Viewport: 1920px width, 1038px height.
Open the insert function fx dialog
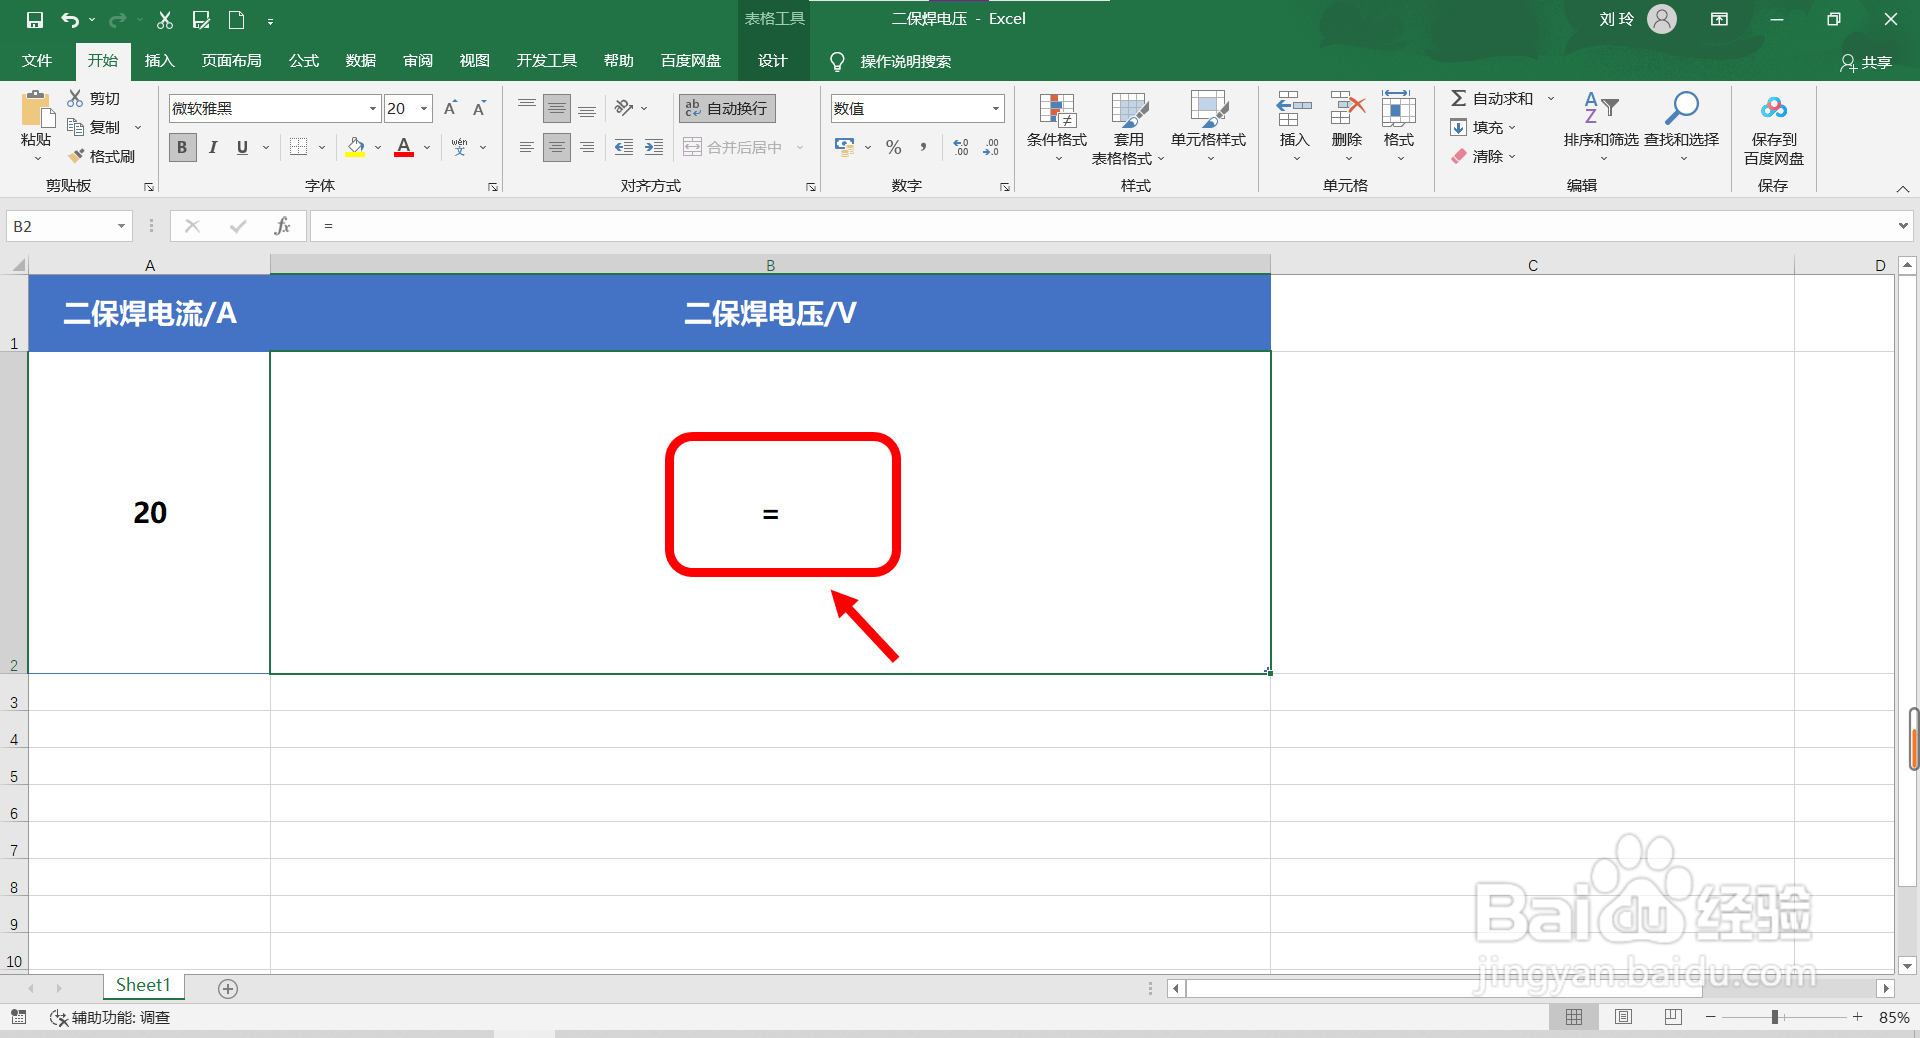[x=282, y=226]
